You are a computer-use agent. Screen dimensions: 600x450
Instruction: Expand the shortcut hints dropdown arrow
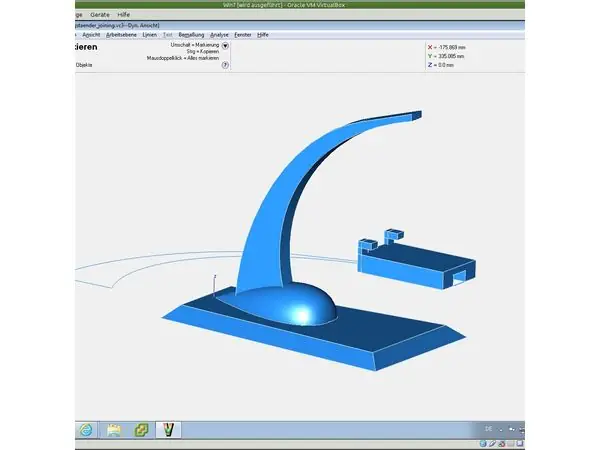pyautogui.click(x=225, y=46)
